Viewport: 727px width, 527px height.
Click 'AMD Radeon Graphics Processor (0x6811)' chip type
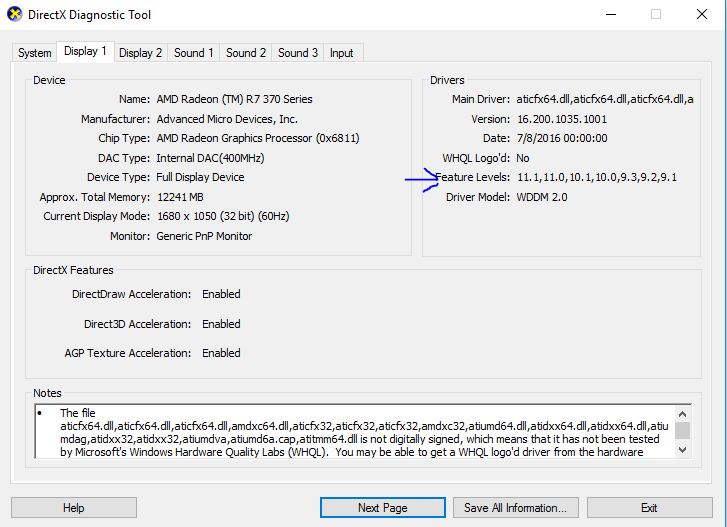coord(258,138)
